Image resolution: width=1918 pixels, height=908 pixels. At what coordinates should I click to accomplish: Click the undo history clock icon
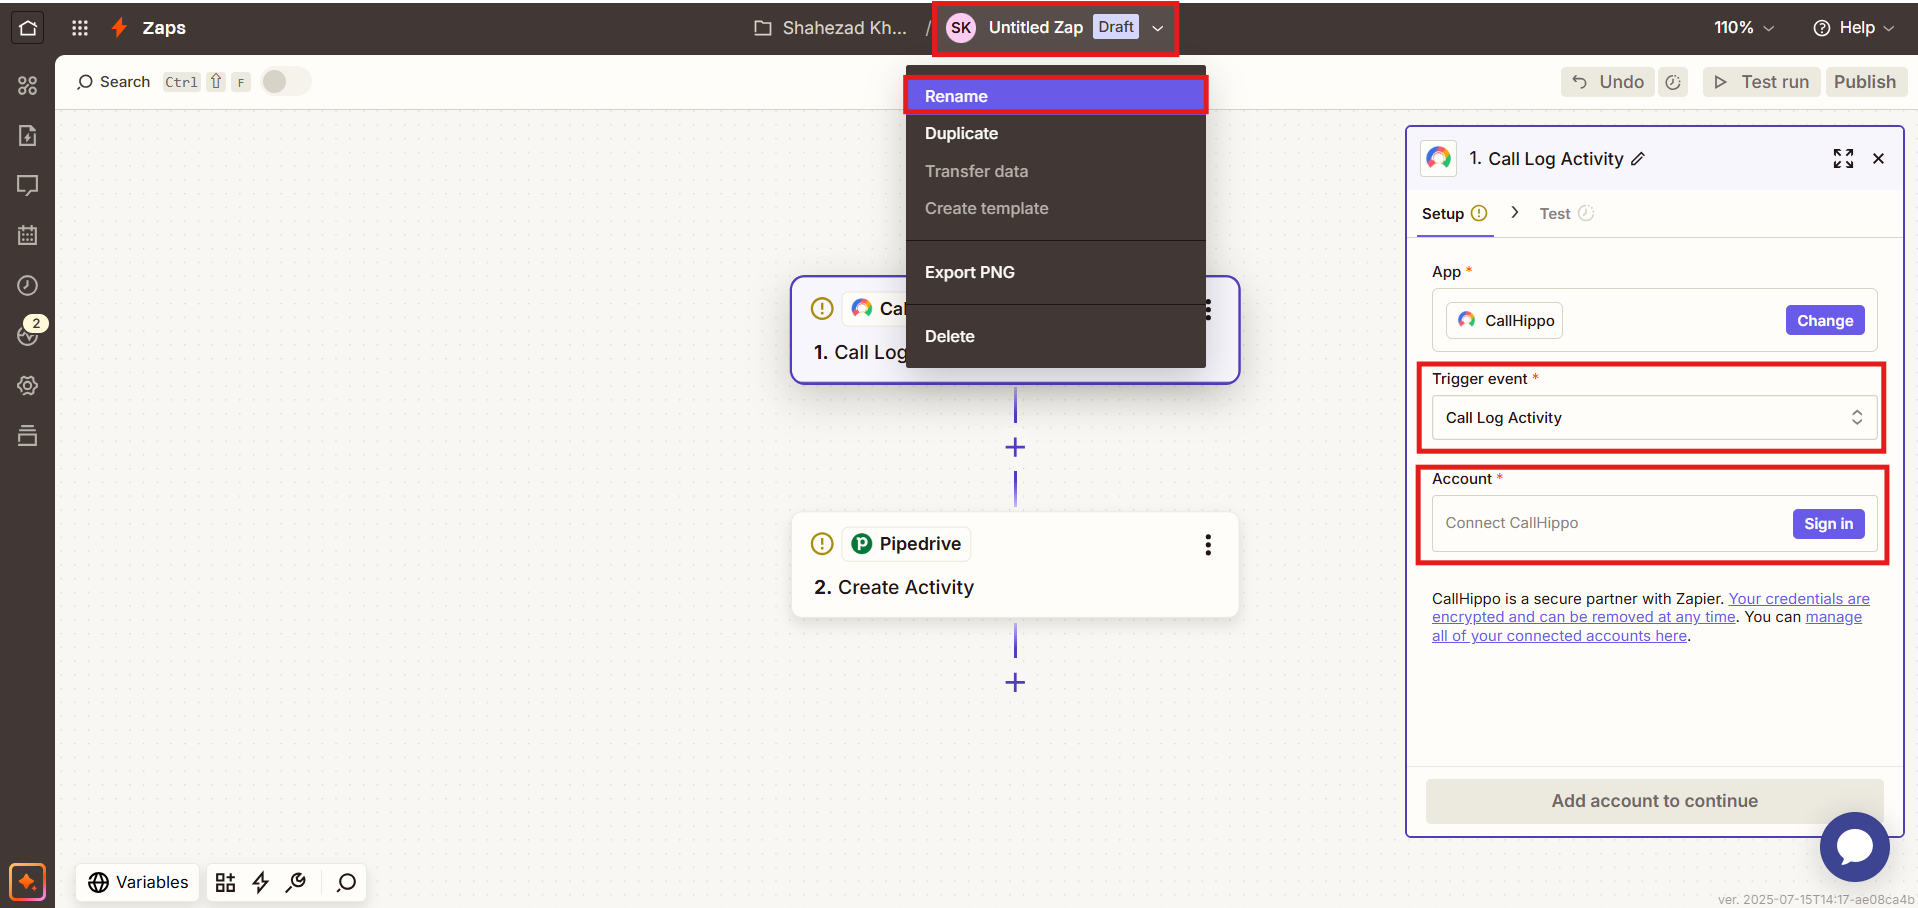pyautogui.click(x=1673, y=82)
